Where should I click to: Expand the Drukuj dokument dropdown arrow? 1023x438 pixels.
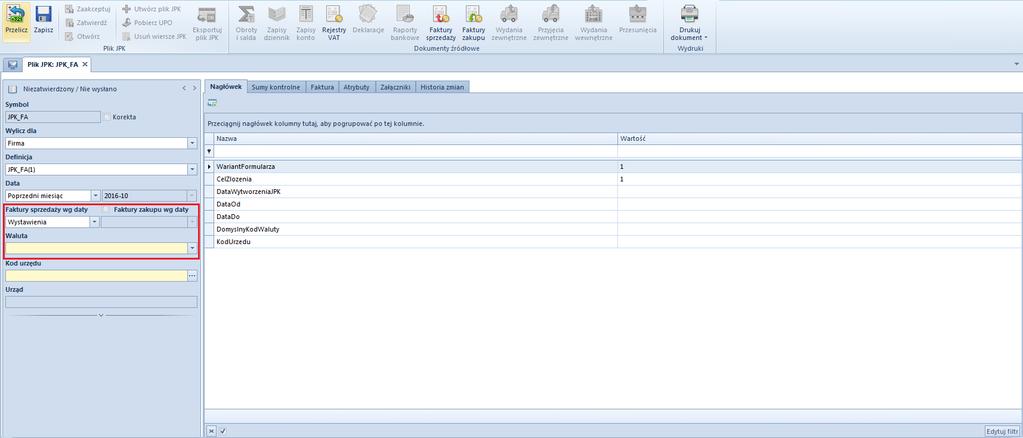click(706, 38)
